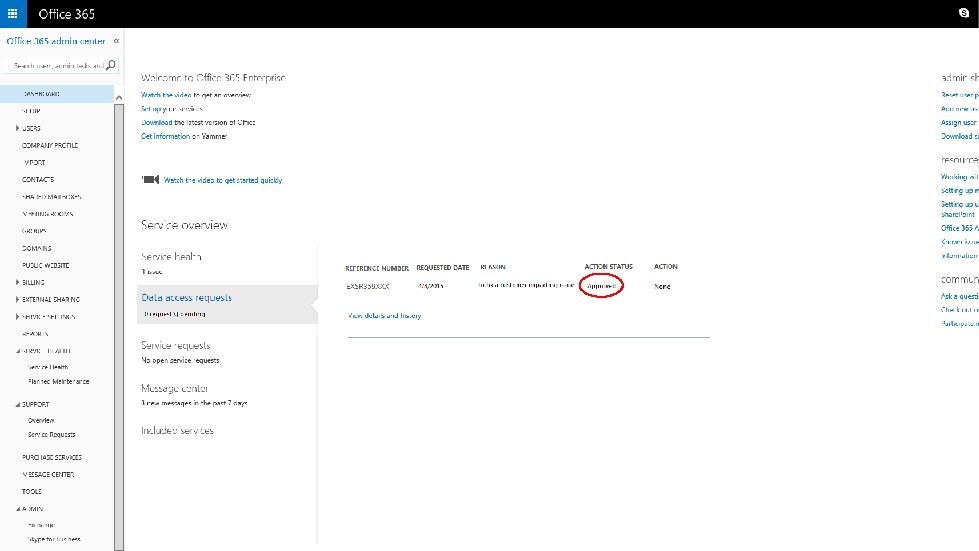Open MEETING ROOMS in the navigation
Viewport: 979px width, 551px height.
[x=47, y=214]
